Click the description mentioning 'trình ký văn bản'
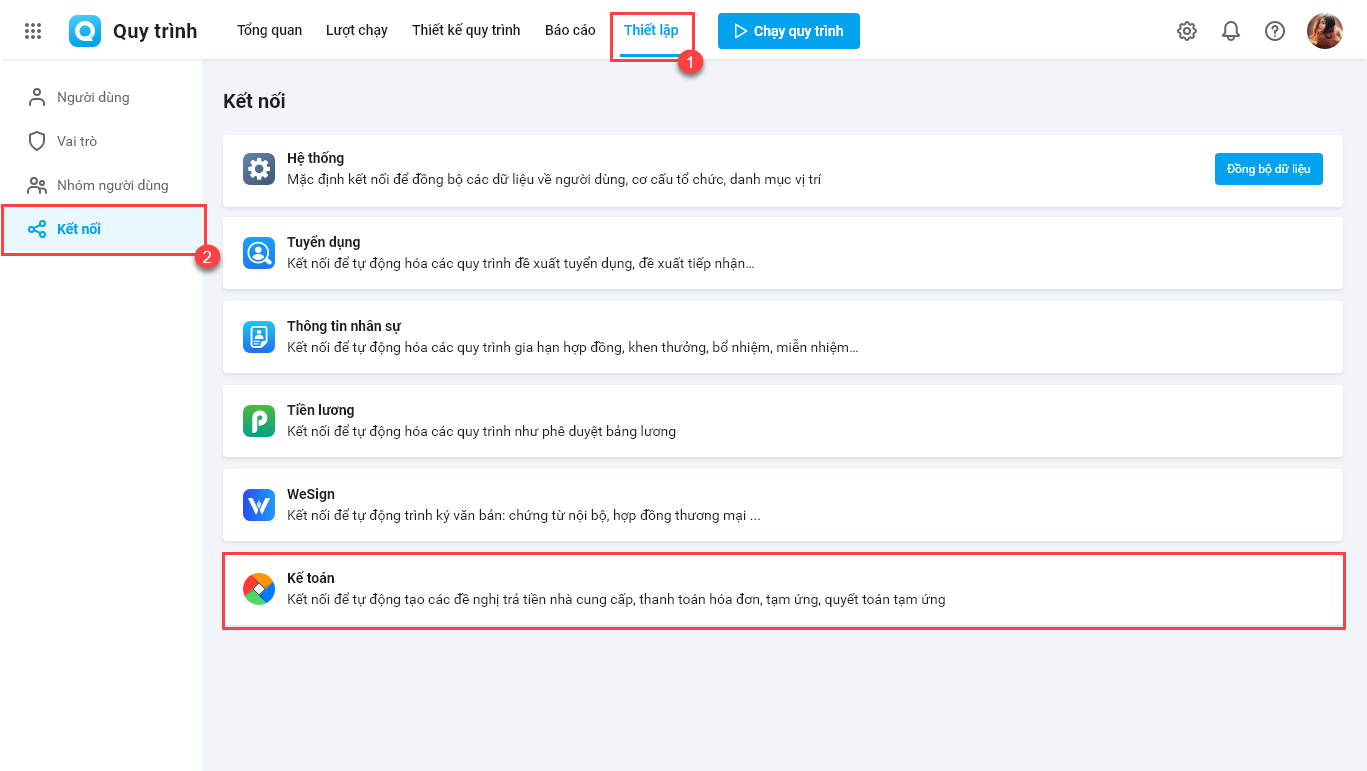Image resolution: width=1367 pixels, height=771 pixels. pos(524,516)
